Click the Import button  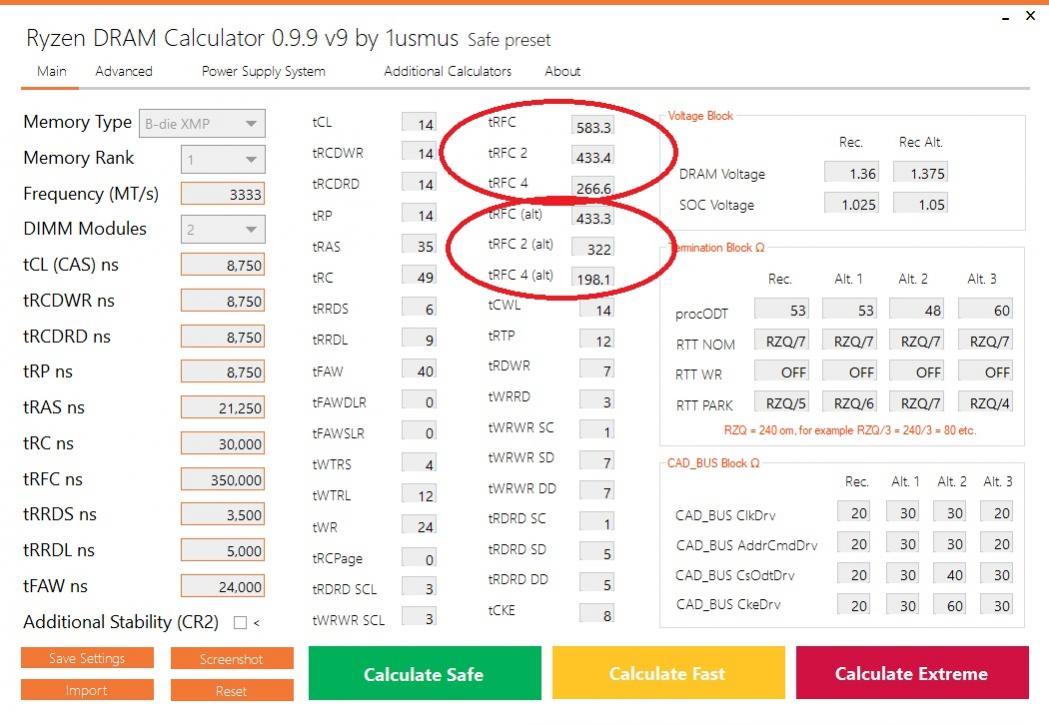coord(87,690)
